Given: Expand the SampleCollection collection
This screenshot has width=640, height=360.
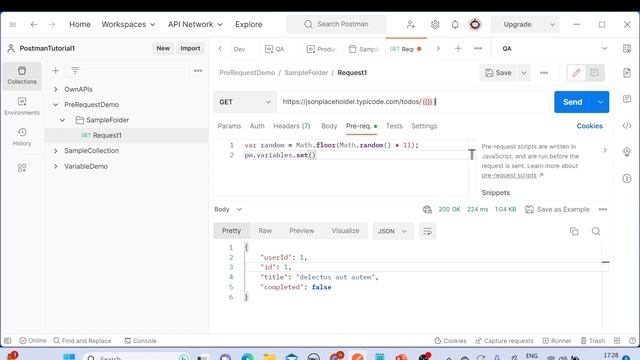Looking at the screenshot, I should [x=56, y=151].
